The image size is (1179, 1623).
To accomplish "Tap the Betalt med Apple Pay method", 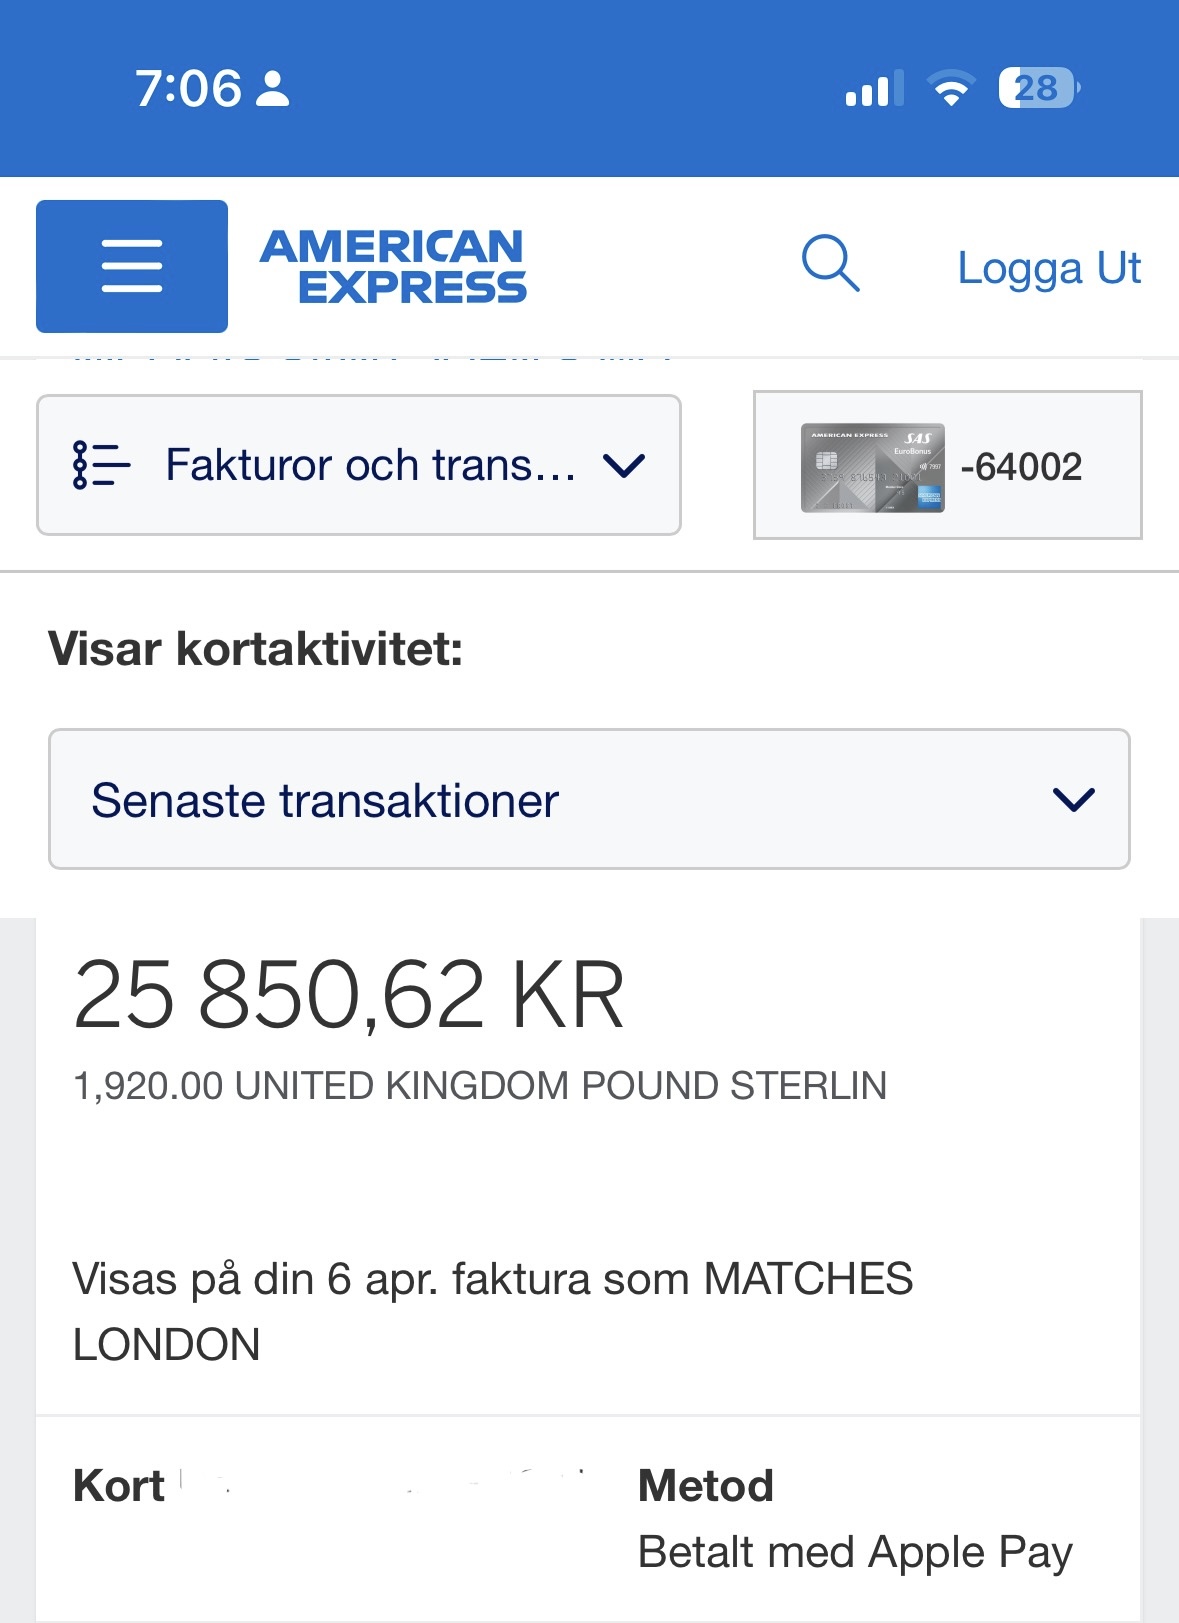I will coord(855,1552).
